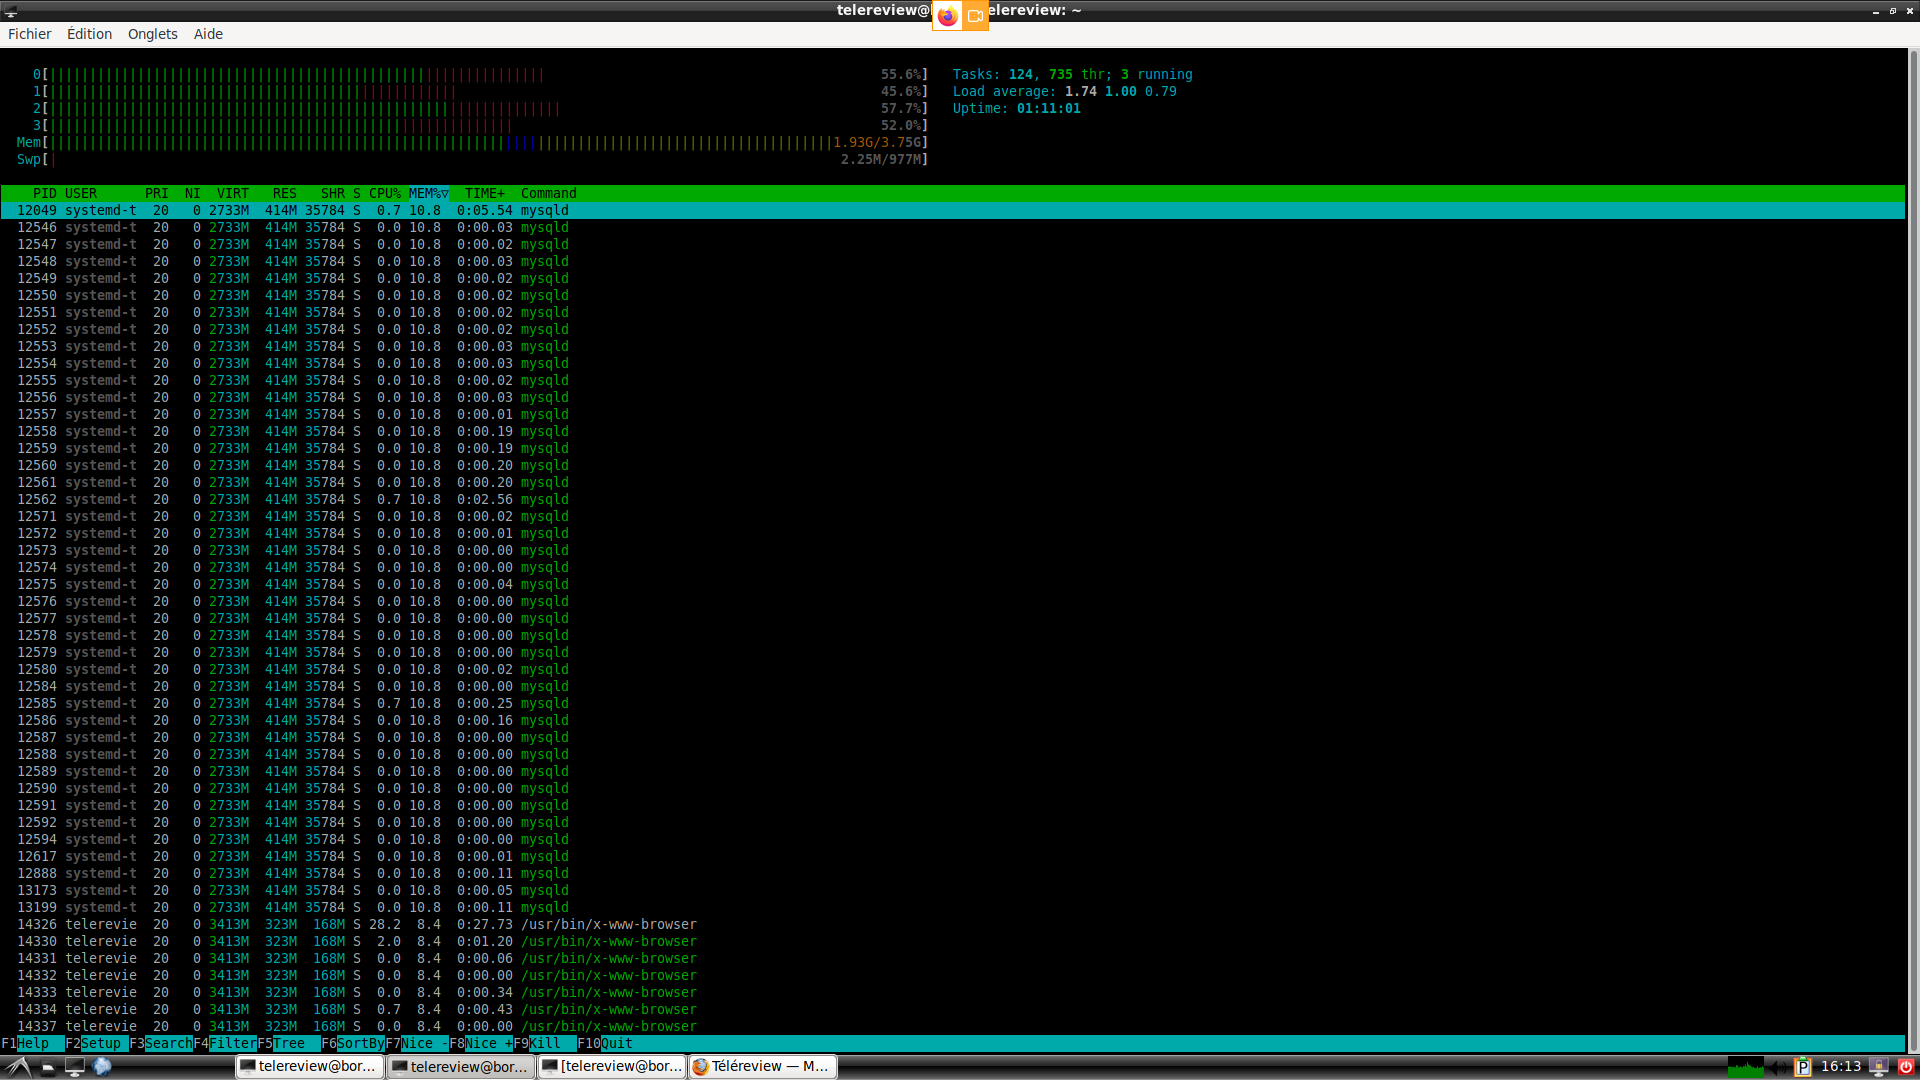Click the web browser globe launcher

click(x=102, y=1067)
